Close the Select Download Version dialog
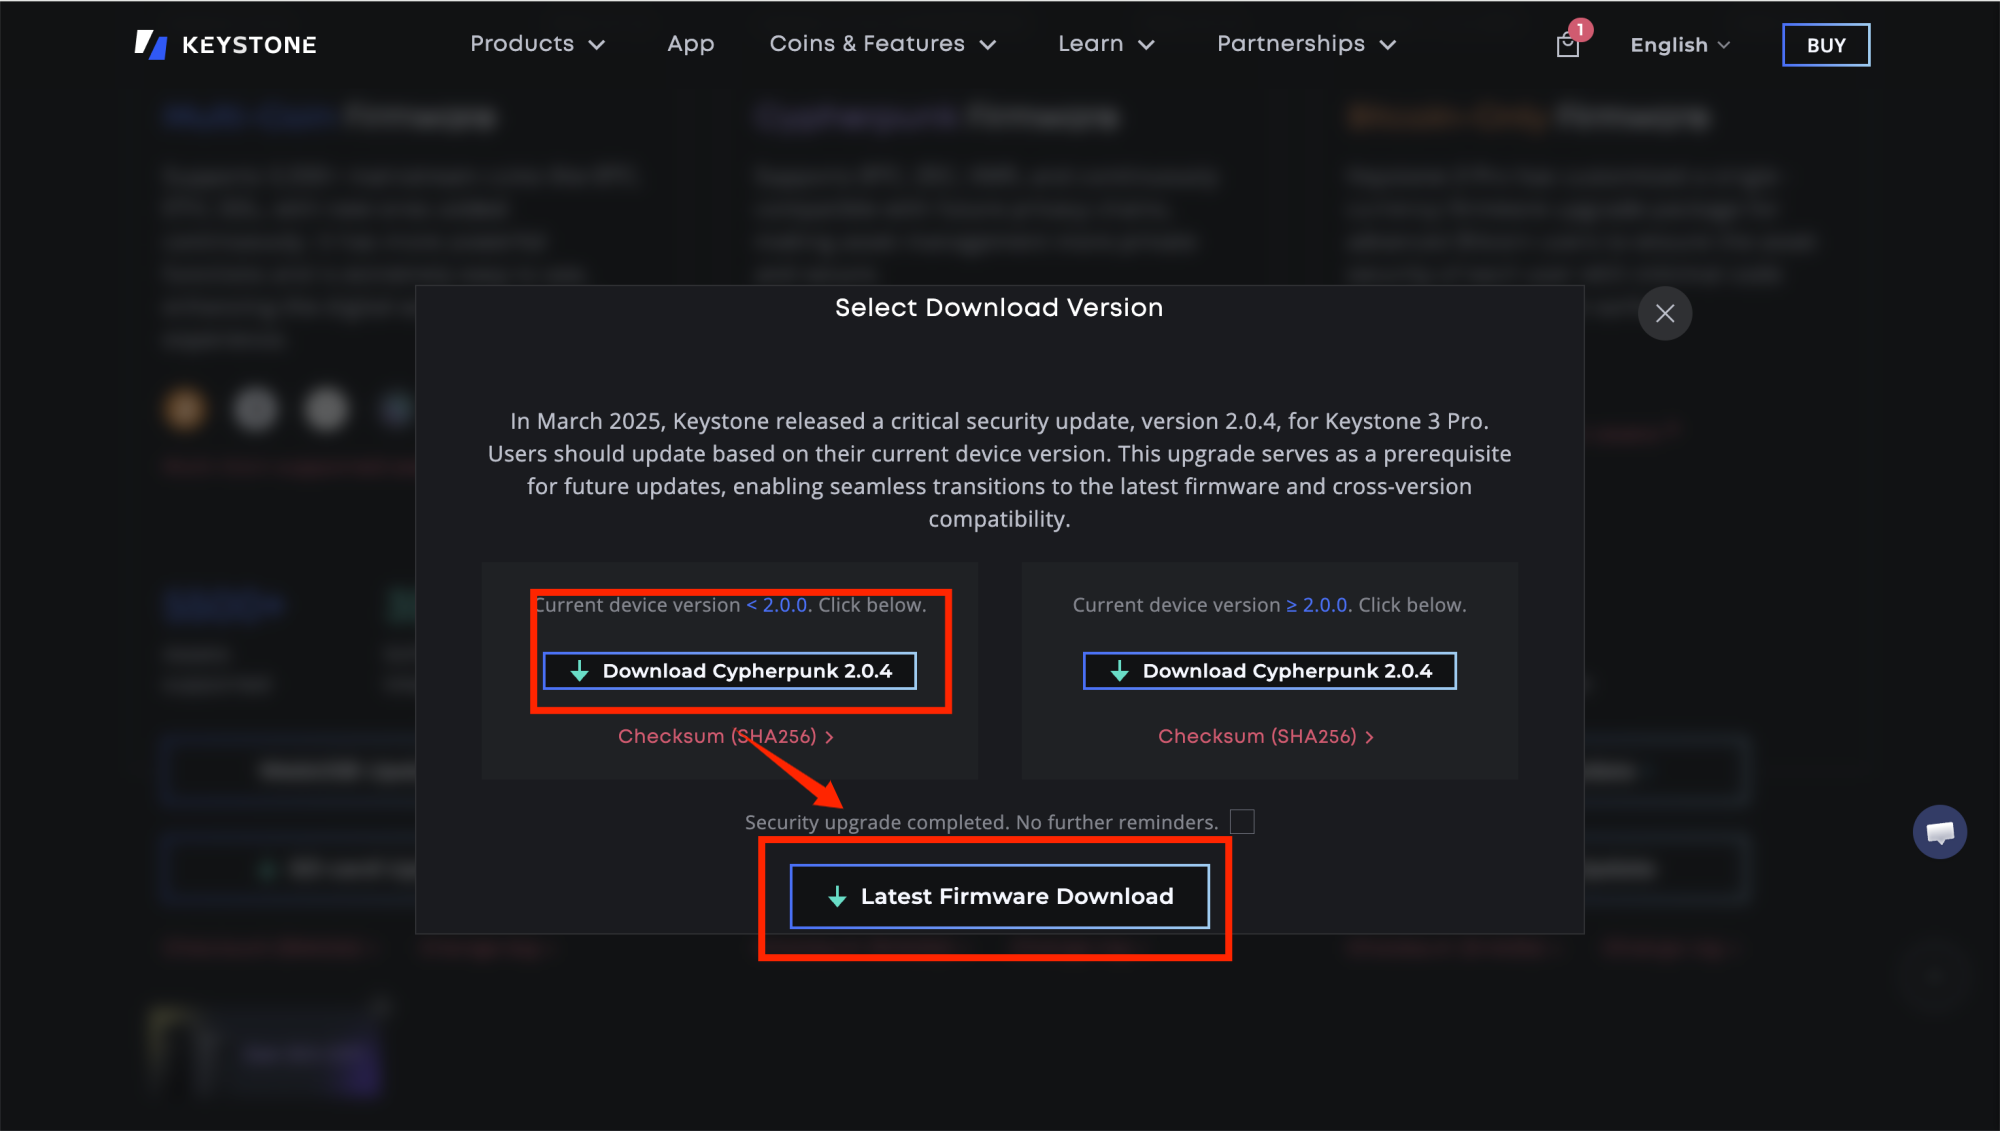 1664,313
